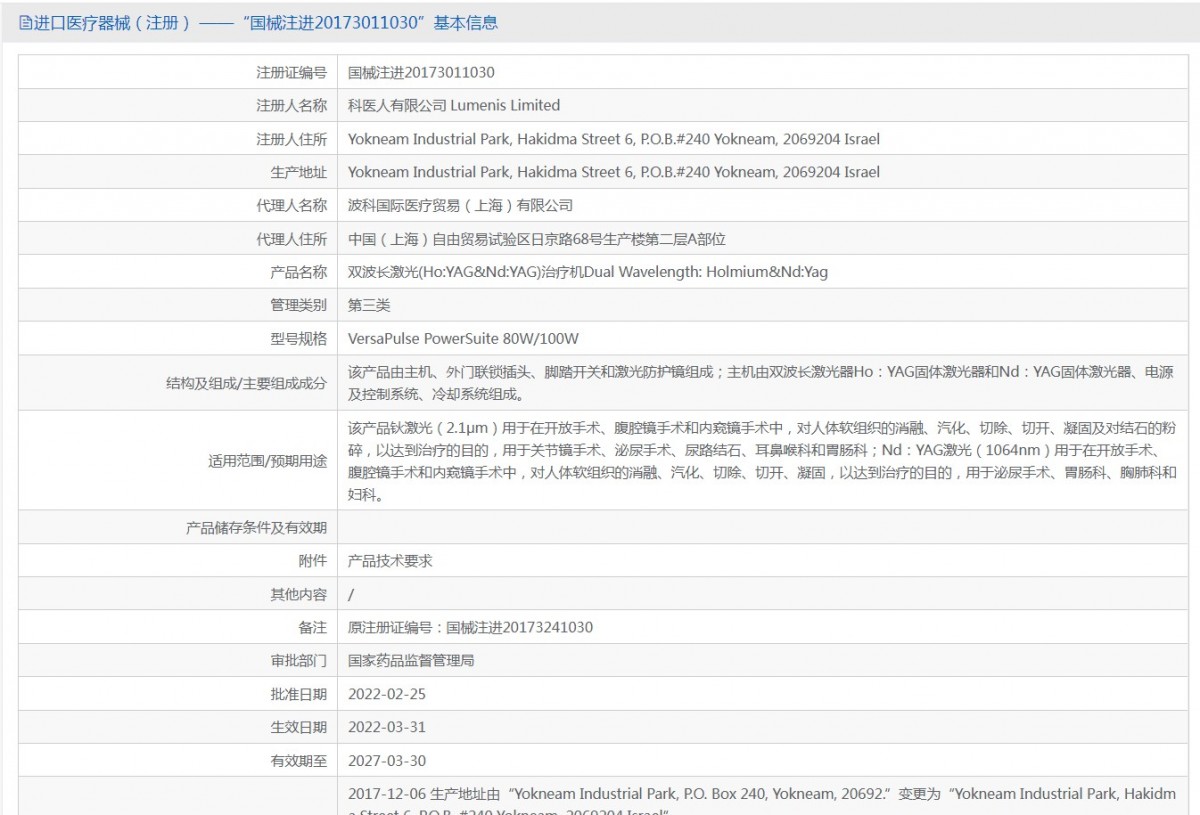Click the 产品名称 label cell
The image size is (1200, 815).
point(178,272)
